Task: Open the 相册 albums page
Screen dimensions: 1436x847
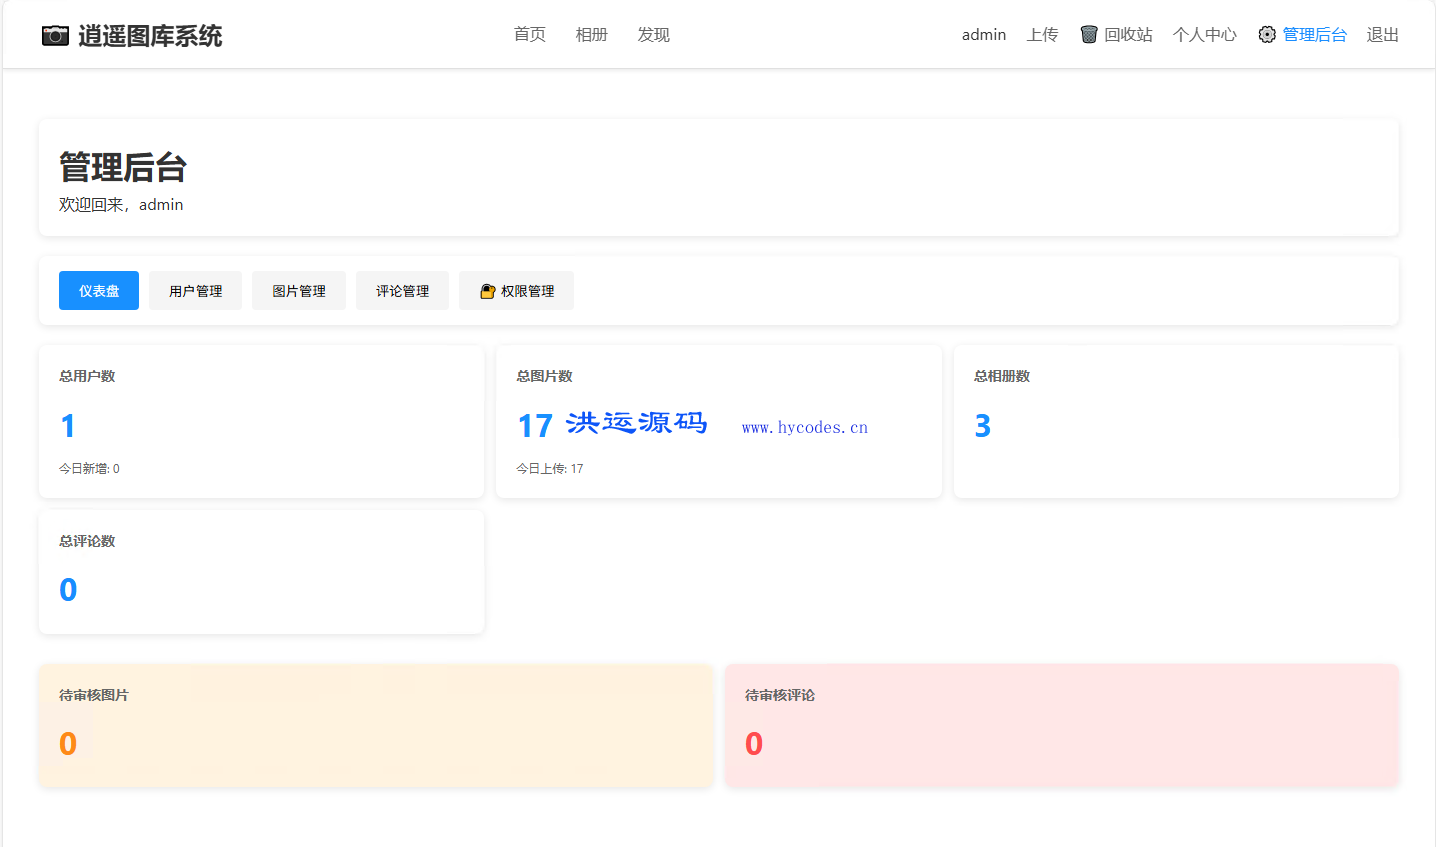Action: 591,34
